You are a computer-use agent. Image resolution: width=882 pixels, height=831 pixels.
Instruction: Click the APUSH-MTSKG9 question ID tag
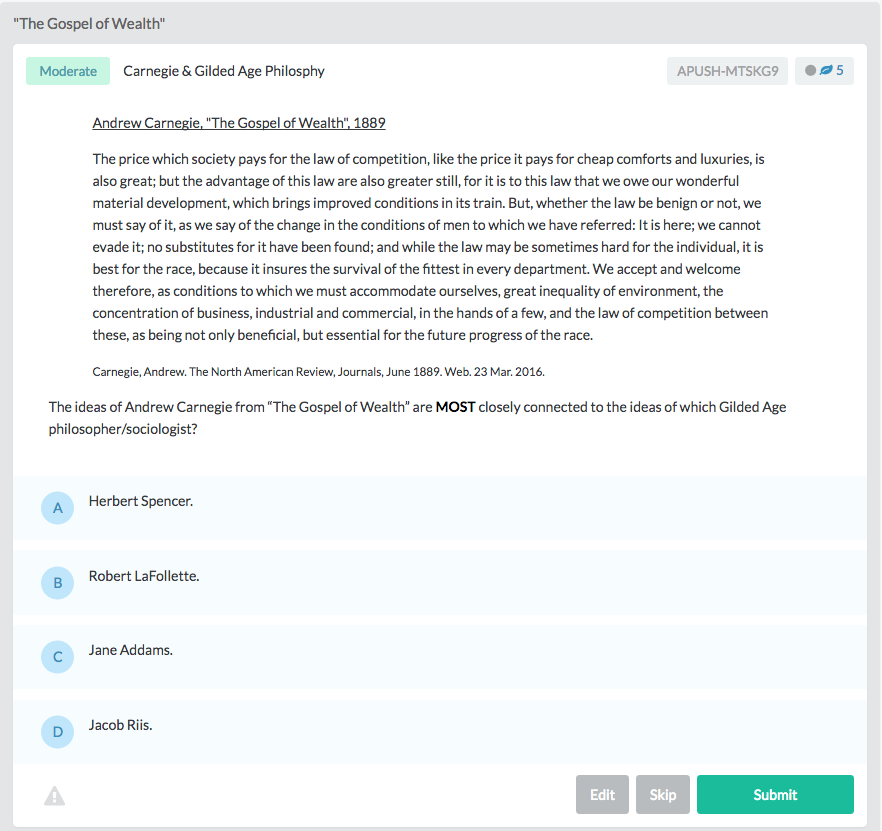(727, 71)
